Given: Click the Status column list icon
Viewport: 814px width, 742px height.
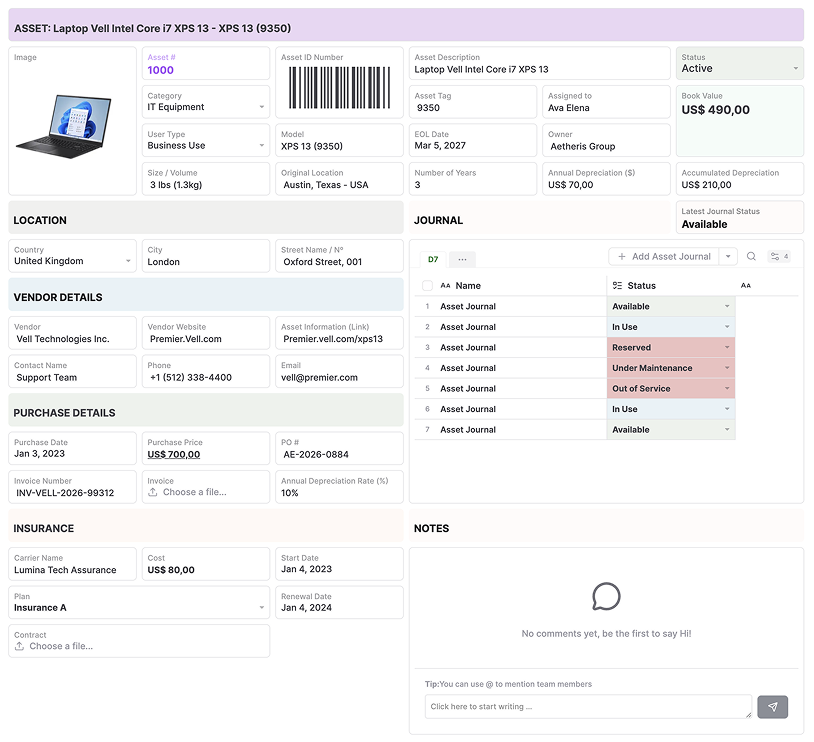Looking at the screenshot, I should coord(617,286).
